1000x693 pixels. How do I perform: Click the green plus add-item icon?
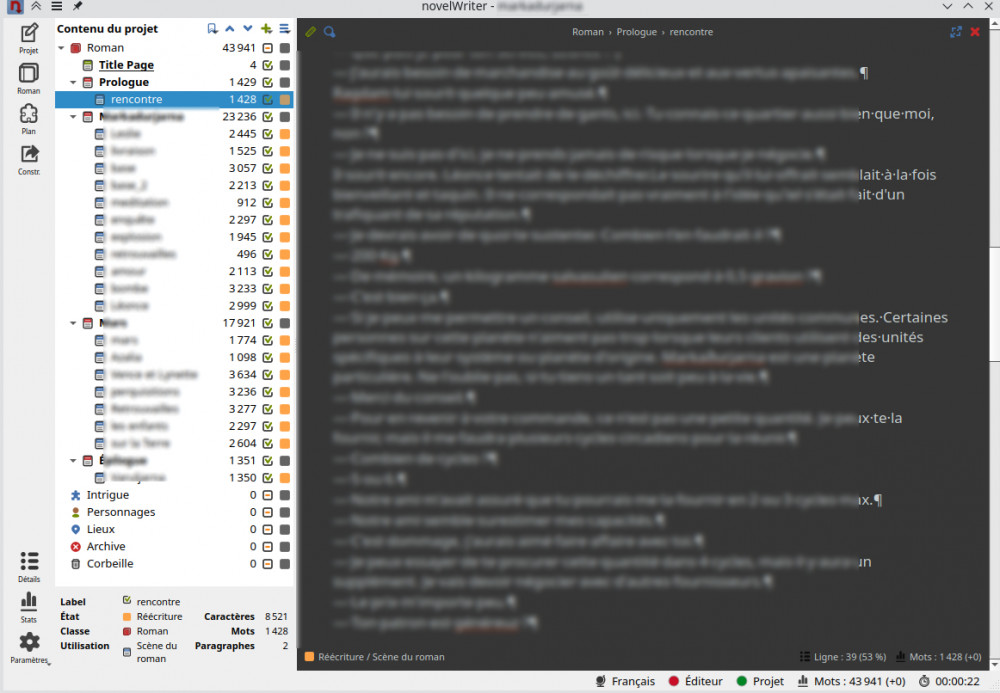click(x=266, y=29)
